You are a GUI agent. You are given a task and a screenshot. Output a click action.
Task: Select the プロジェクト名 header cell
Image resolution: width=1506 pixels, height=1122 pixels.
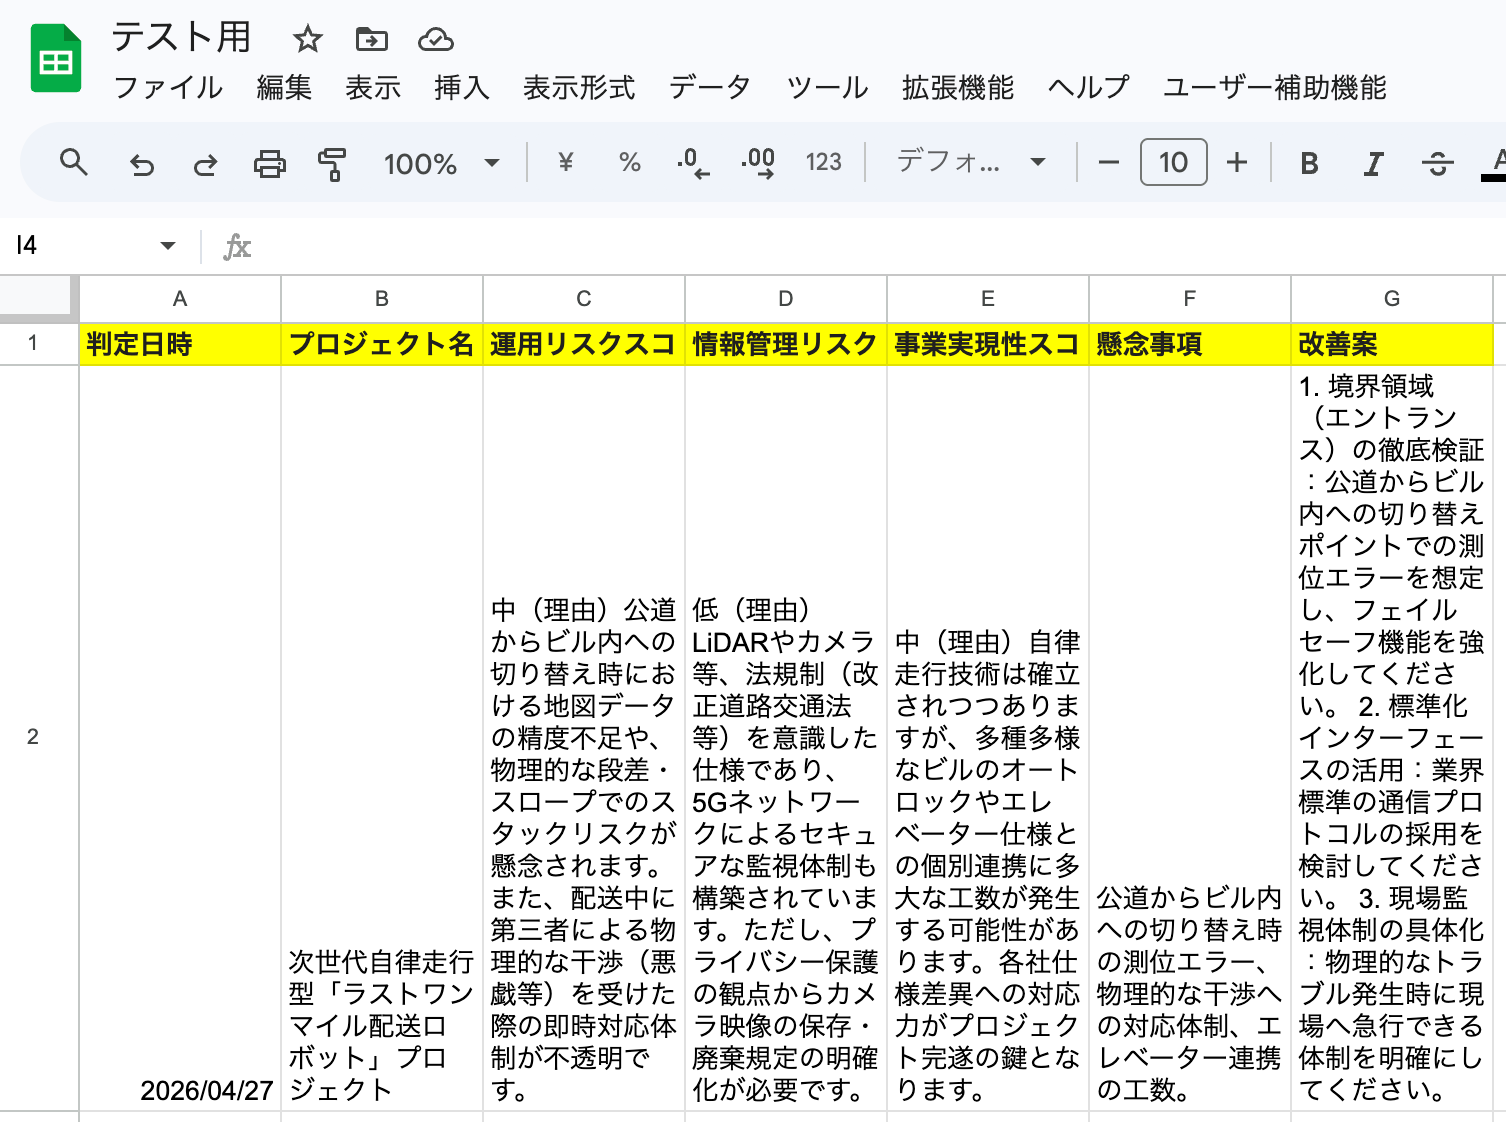(382, 344)
